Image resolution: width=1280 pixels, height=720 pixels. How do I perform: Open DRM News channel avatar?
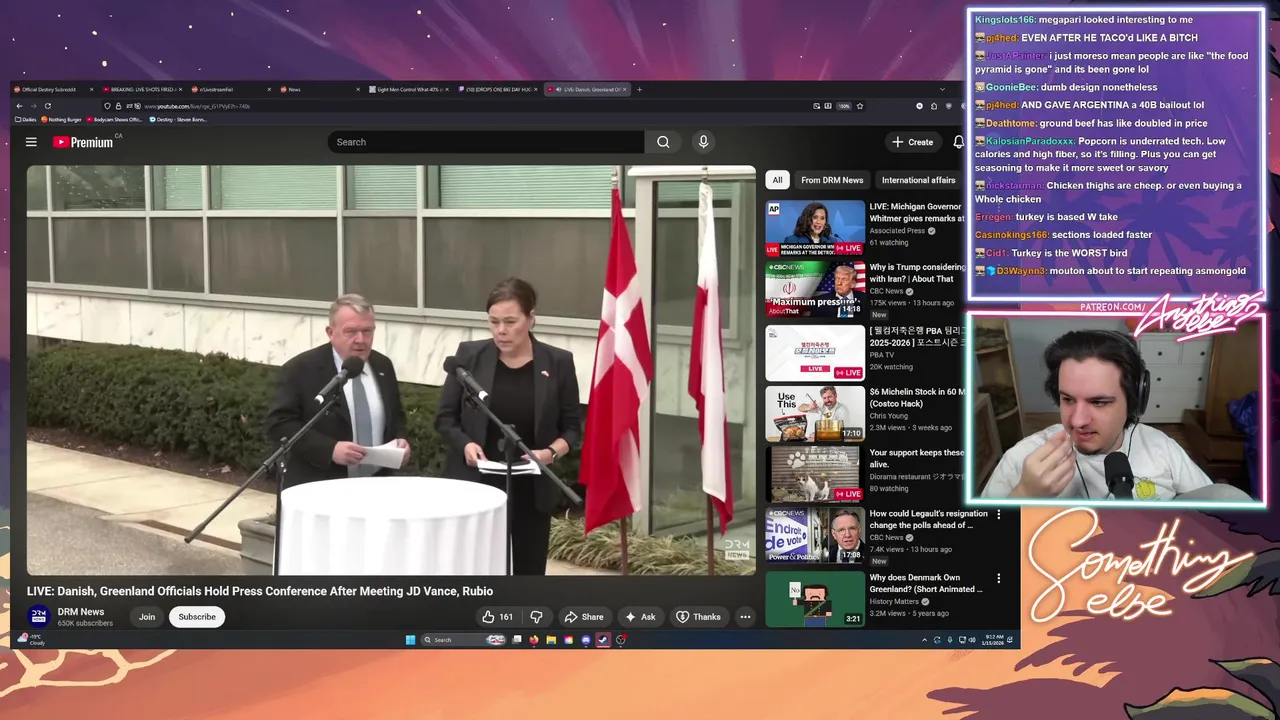coord(38,616)
